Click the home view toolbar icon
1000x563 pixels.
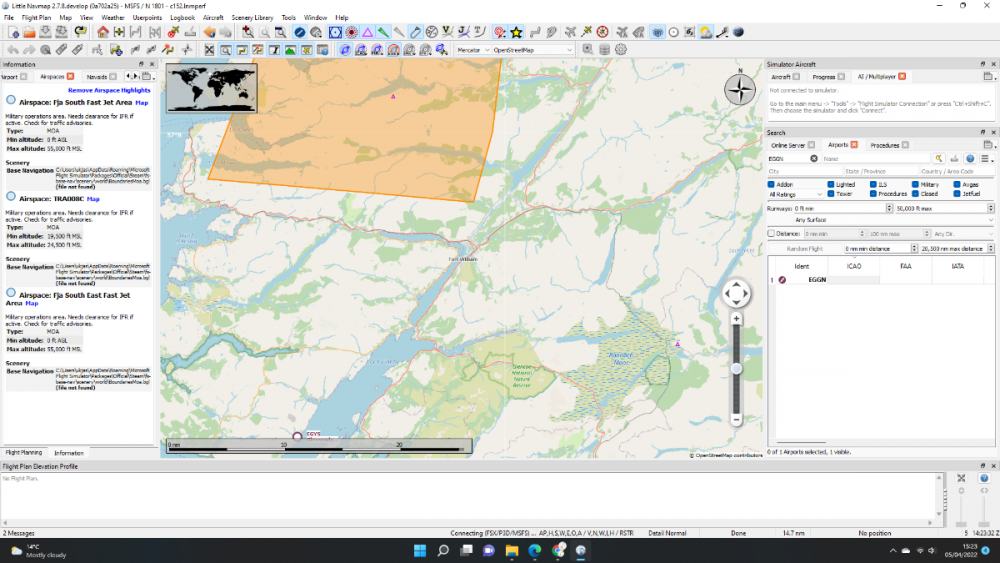pyautogui.click(x=103, y=33)
